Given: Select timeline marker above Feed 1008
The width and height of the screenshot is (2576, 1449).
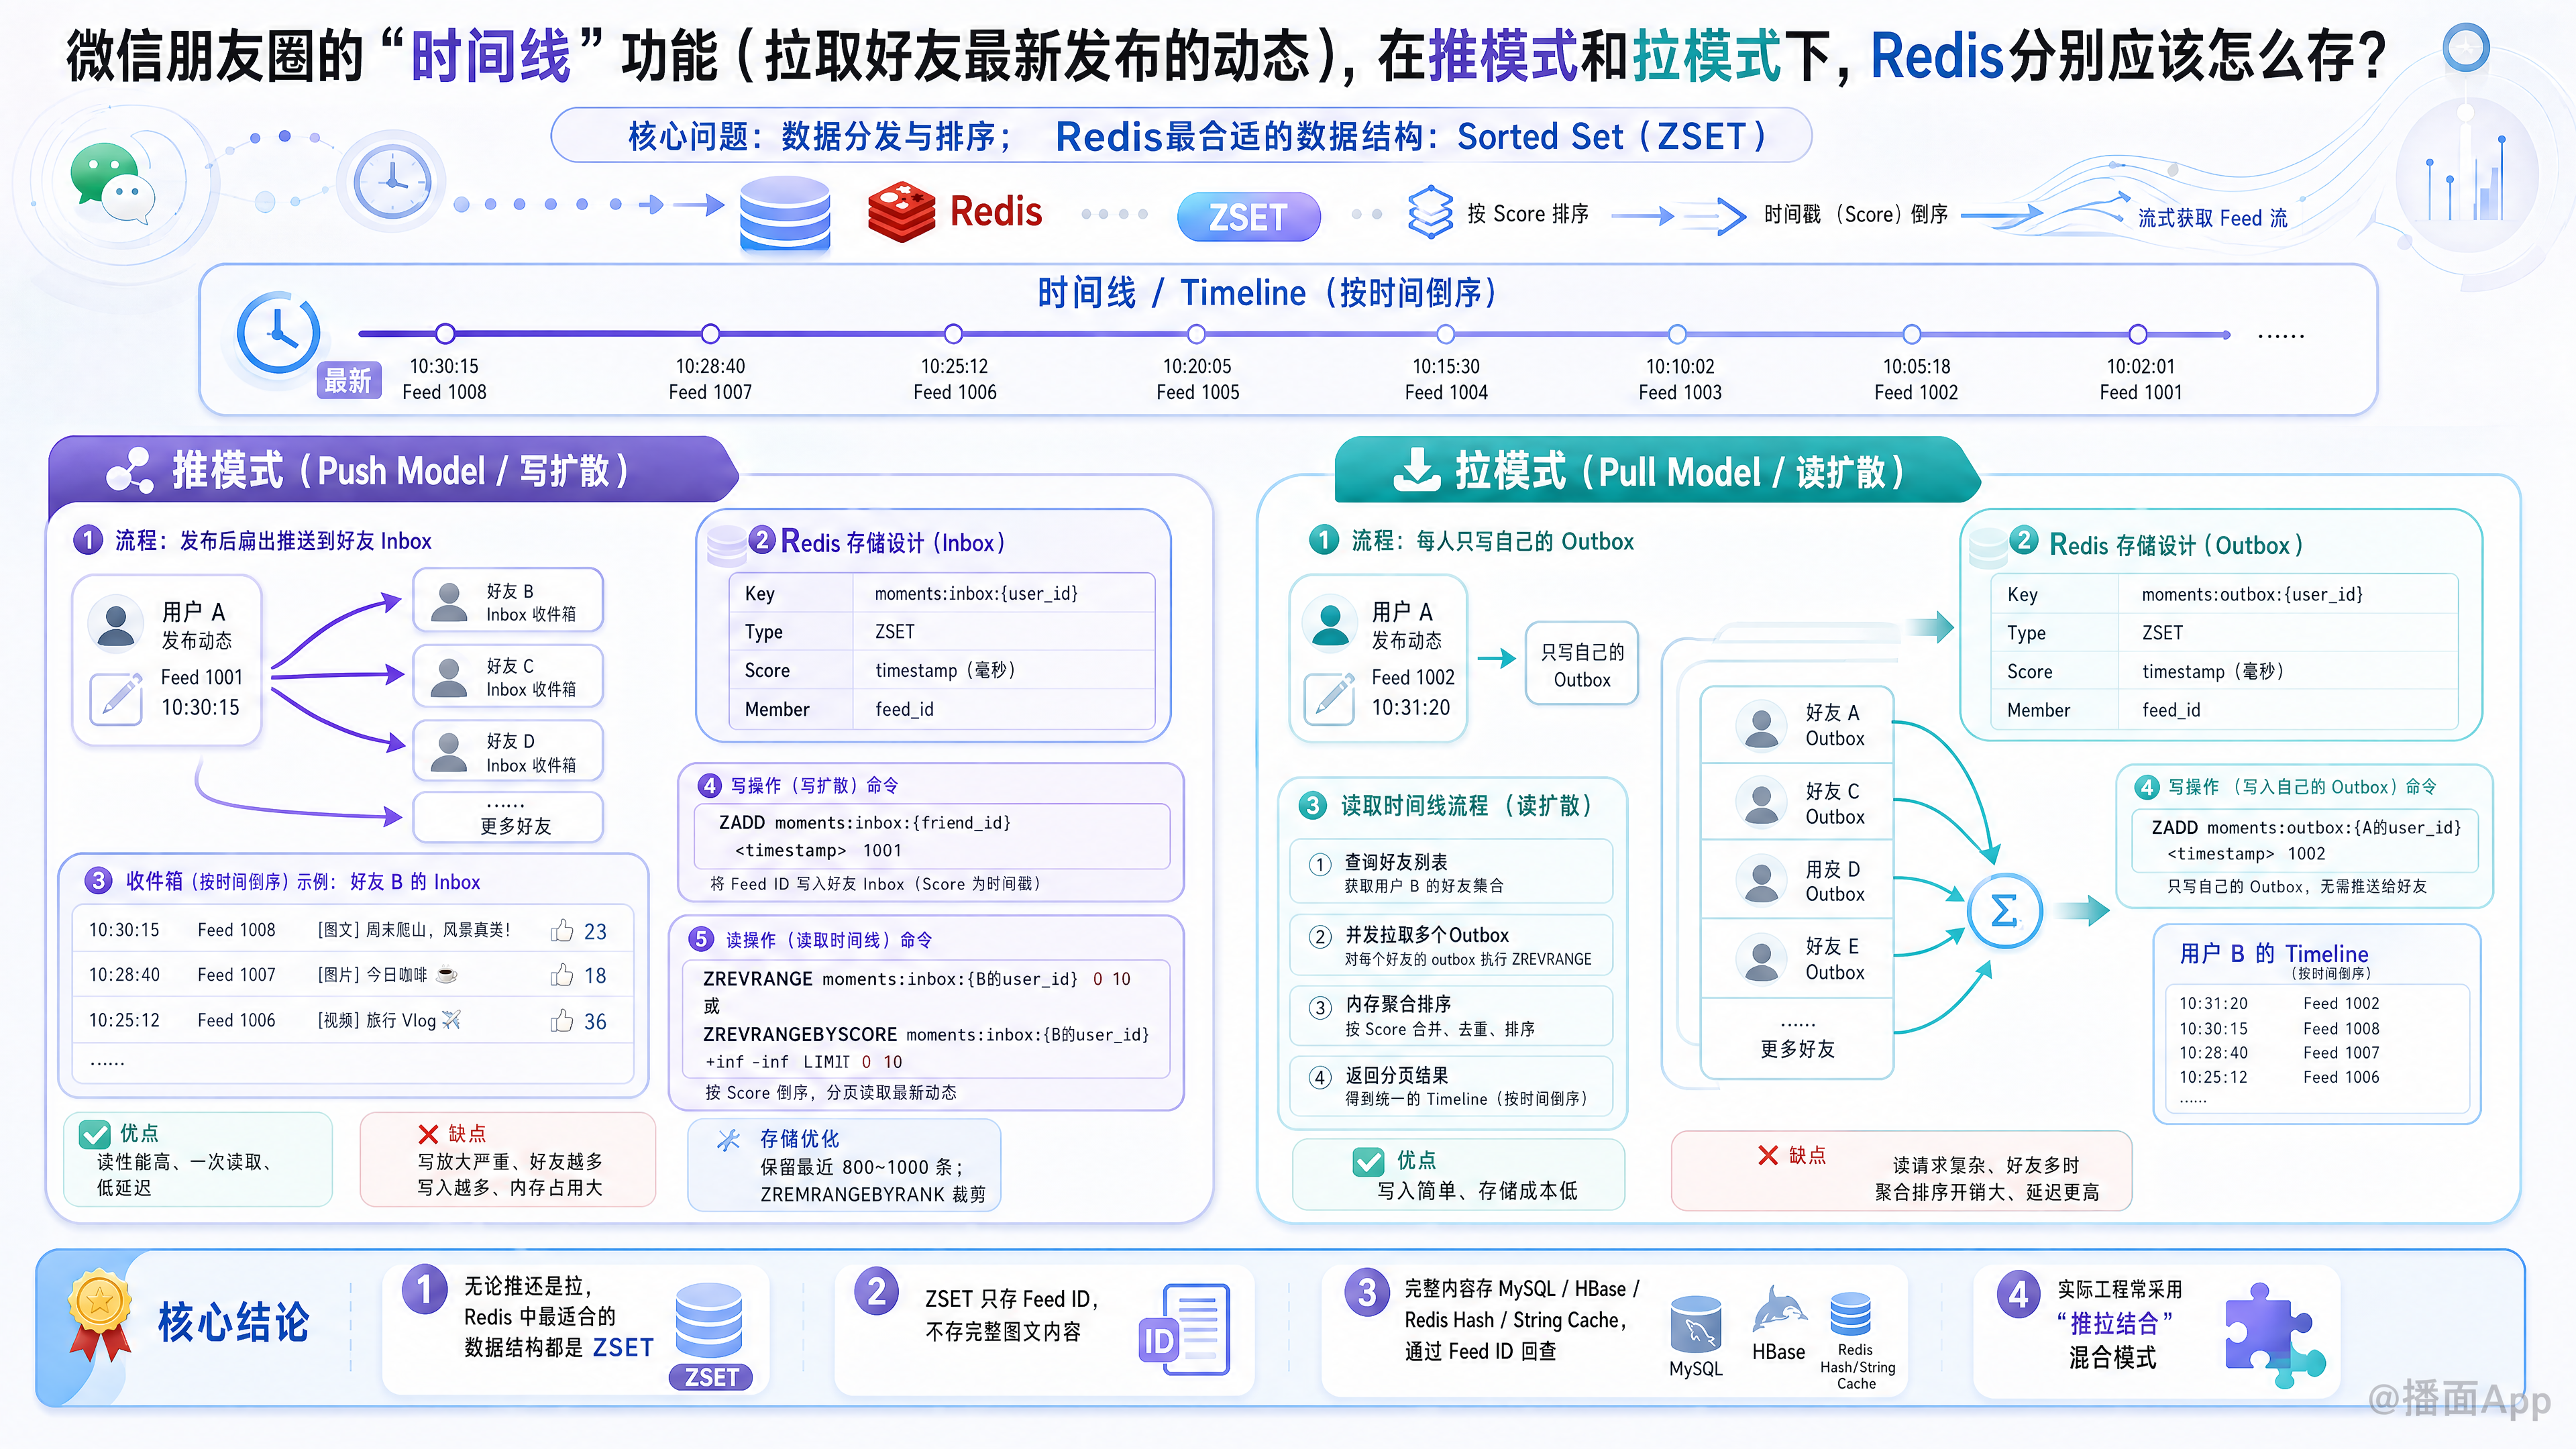Looking at the screenshot, I should coord(446,333).
